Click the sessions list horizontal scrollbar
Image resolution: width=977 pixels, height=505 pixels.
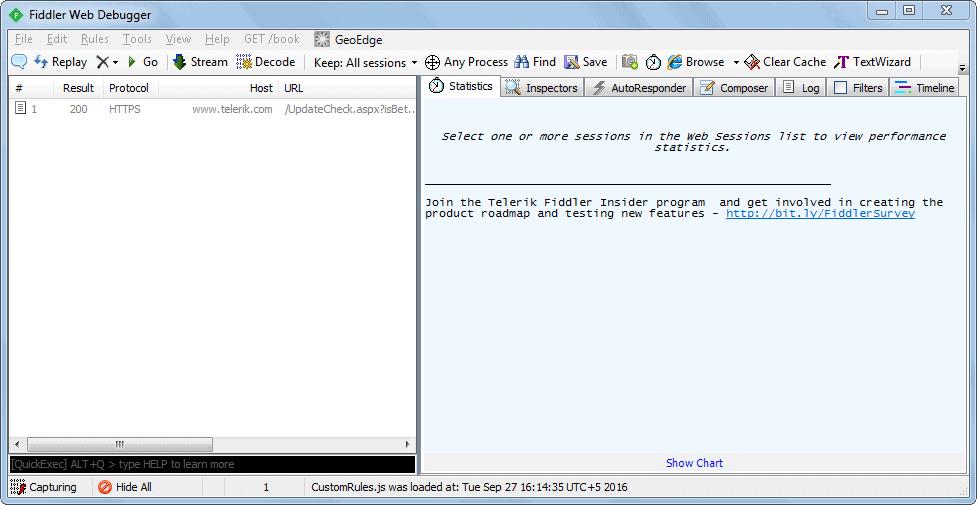120,444
